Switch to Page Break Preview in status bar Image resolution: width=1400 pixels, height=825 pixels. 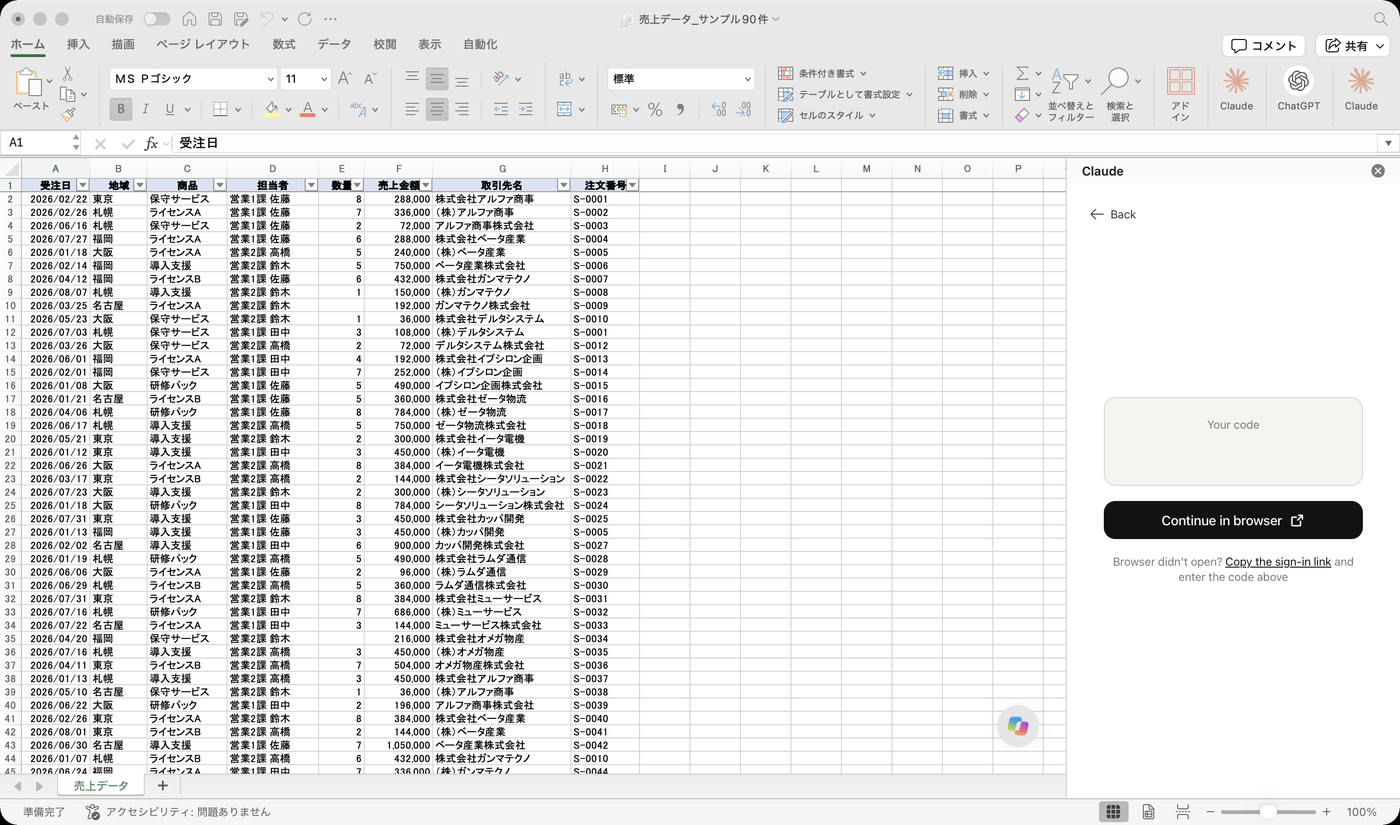tap(1183, 812)
